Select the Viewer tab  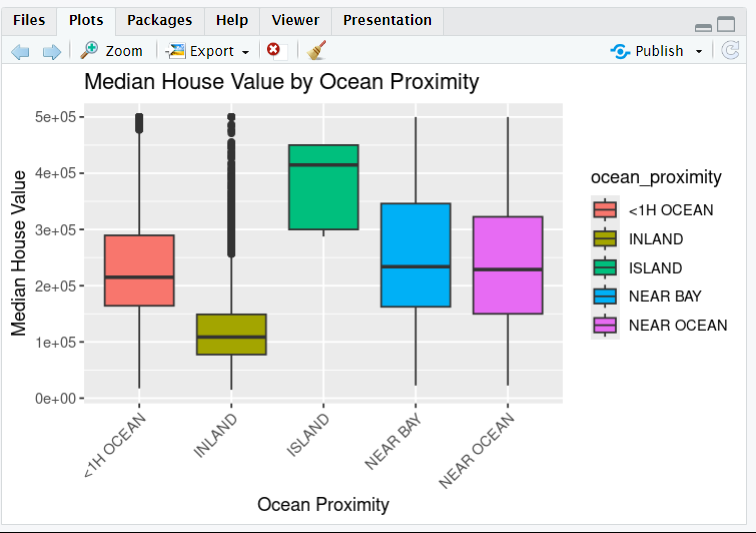pos(295,20)
